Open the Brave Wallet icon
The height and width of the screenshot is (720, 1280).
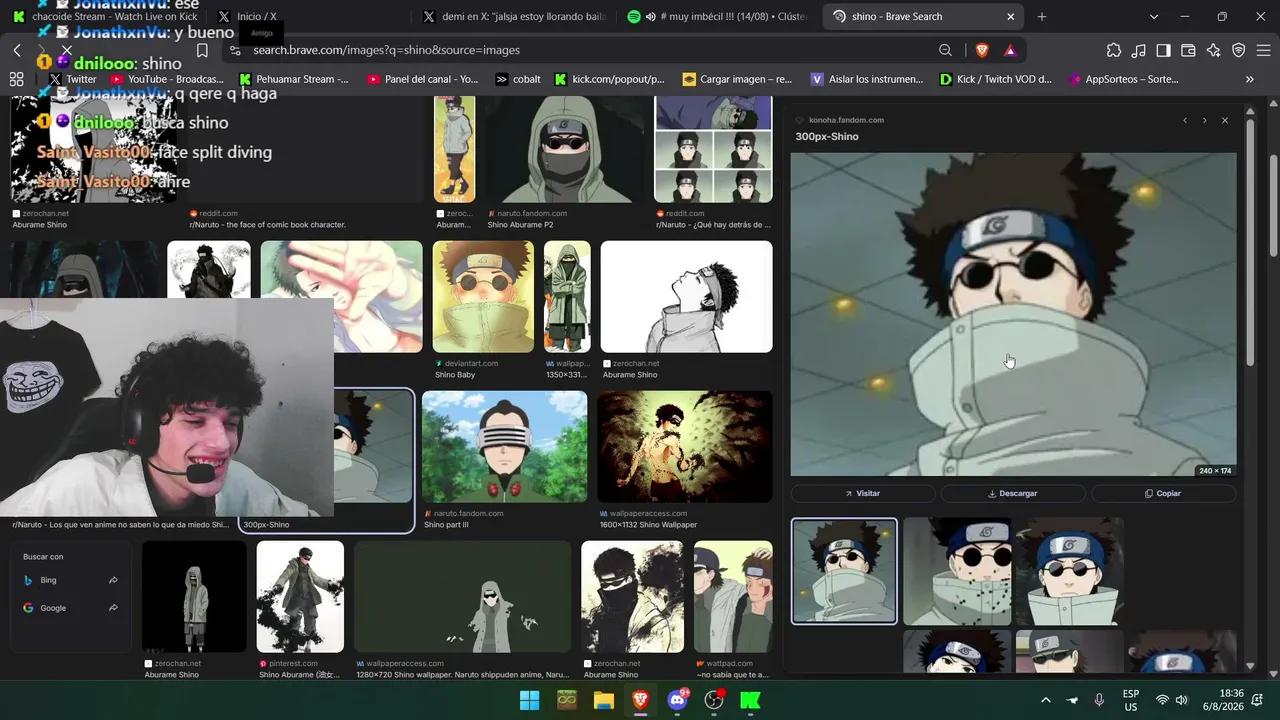(1189, 50)
